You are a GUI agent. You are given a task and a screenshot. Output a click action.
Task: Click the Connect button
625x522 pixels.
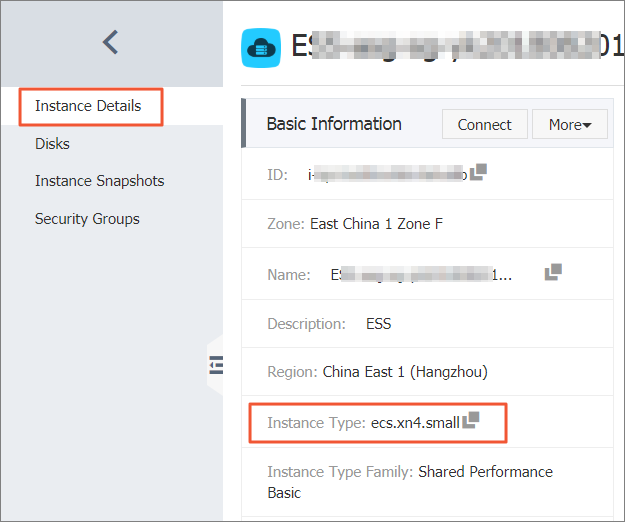pos(484,125)
